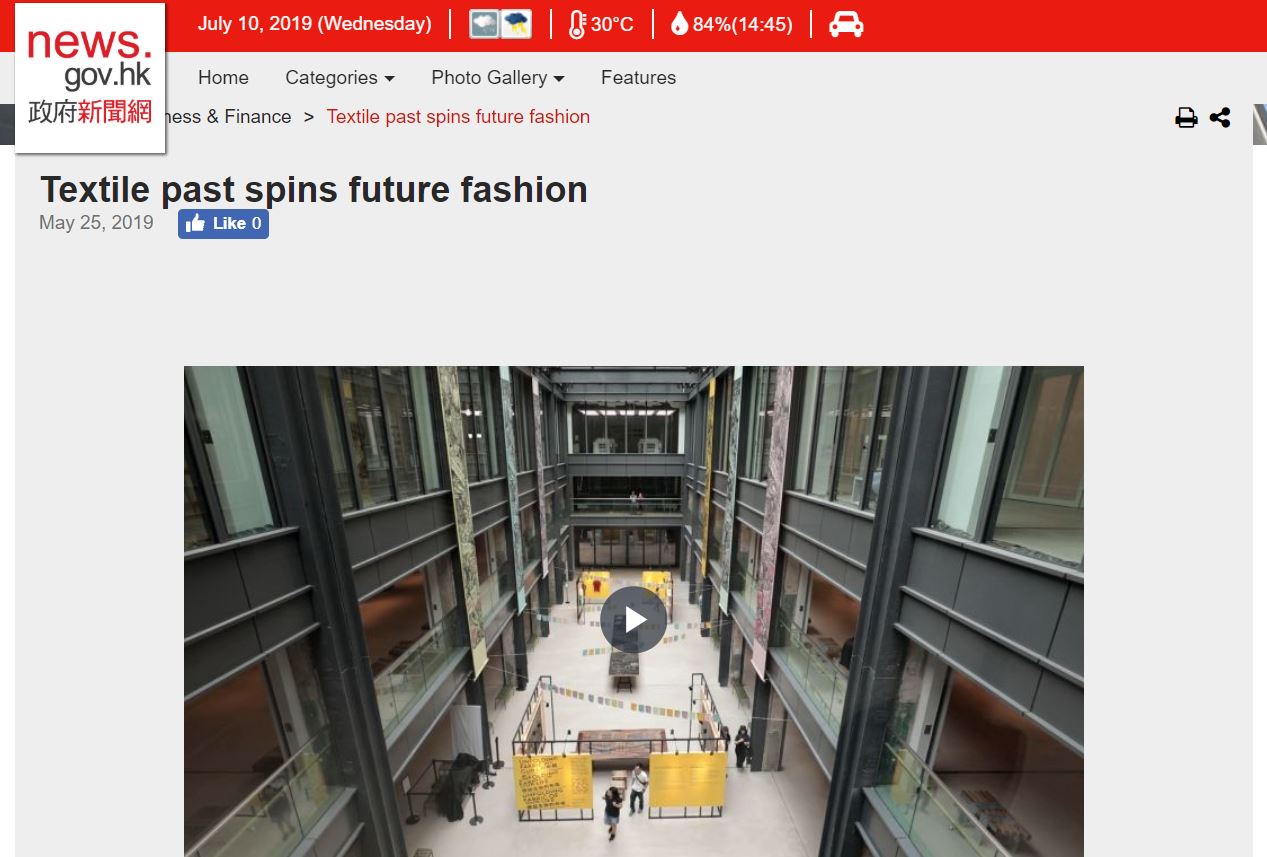Click the article headline title
1267x857 pixels.
(x=313, y=190)
